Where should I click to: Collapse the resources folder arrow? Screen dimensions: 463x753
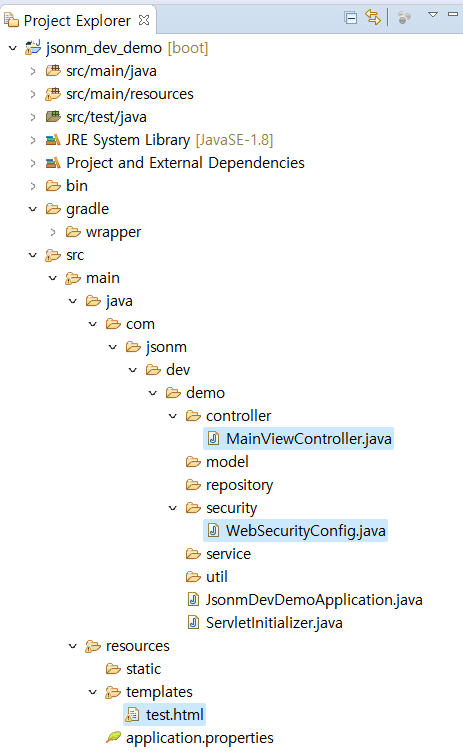point(73,646)
